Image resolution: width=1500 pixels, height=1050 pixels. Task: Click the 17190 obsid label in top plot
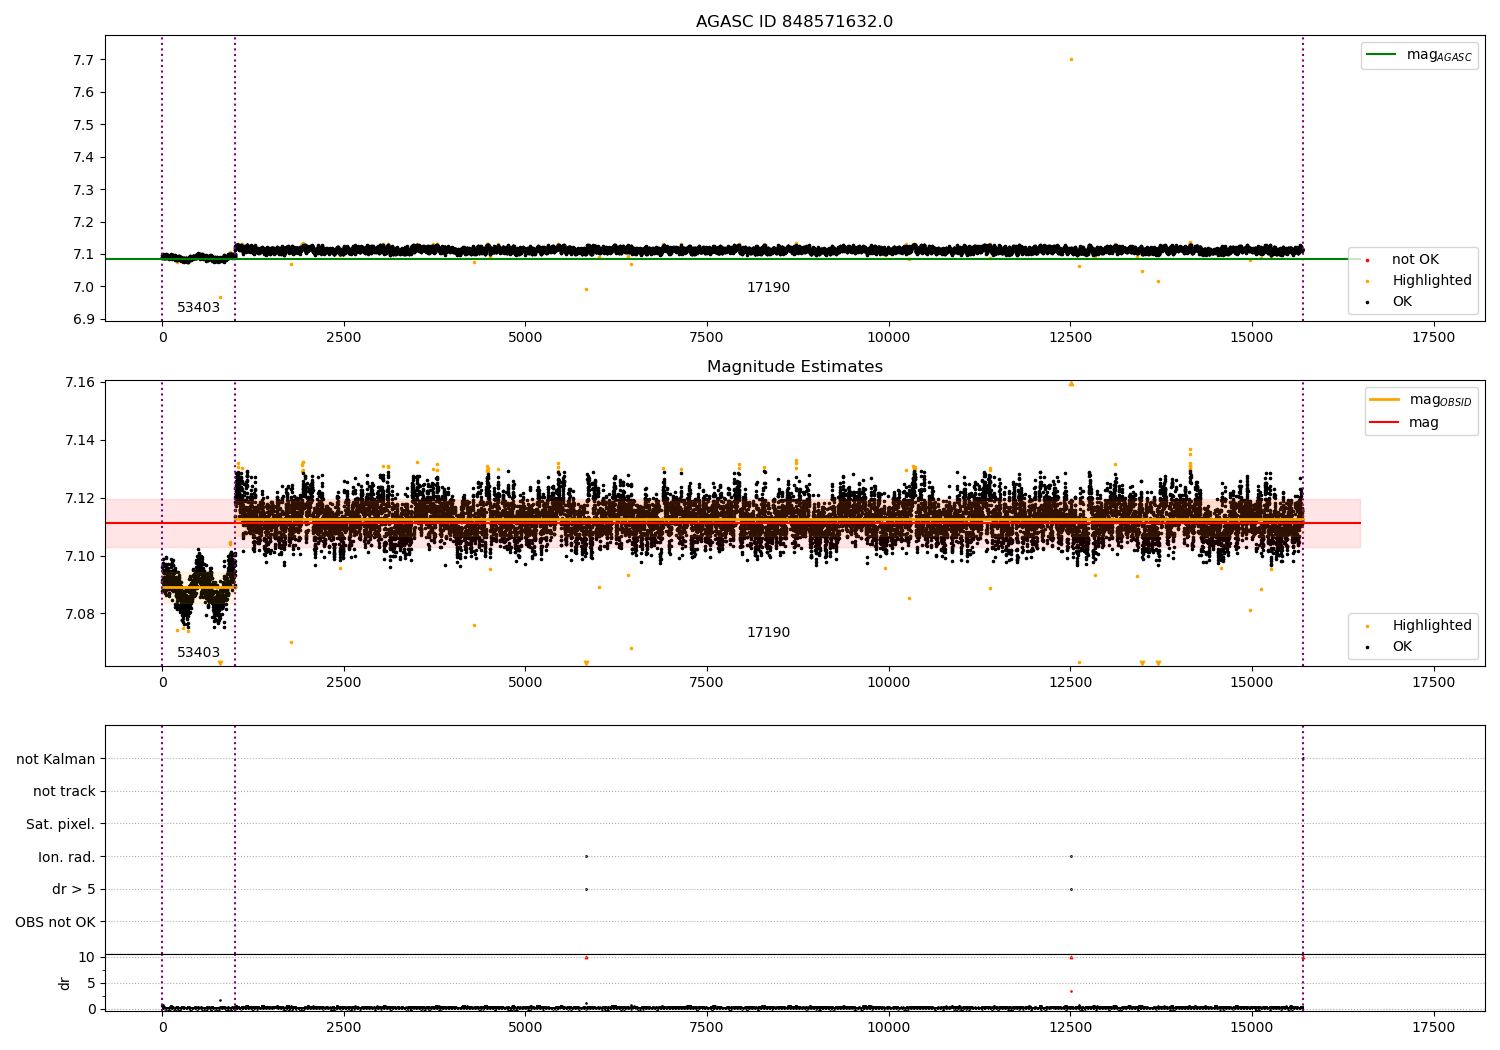768,288
